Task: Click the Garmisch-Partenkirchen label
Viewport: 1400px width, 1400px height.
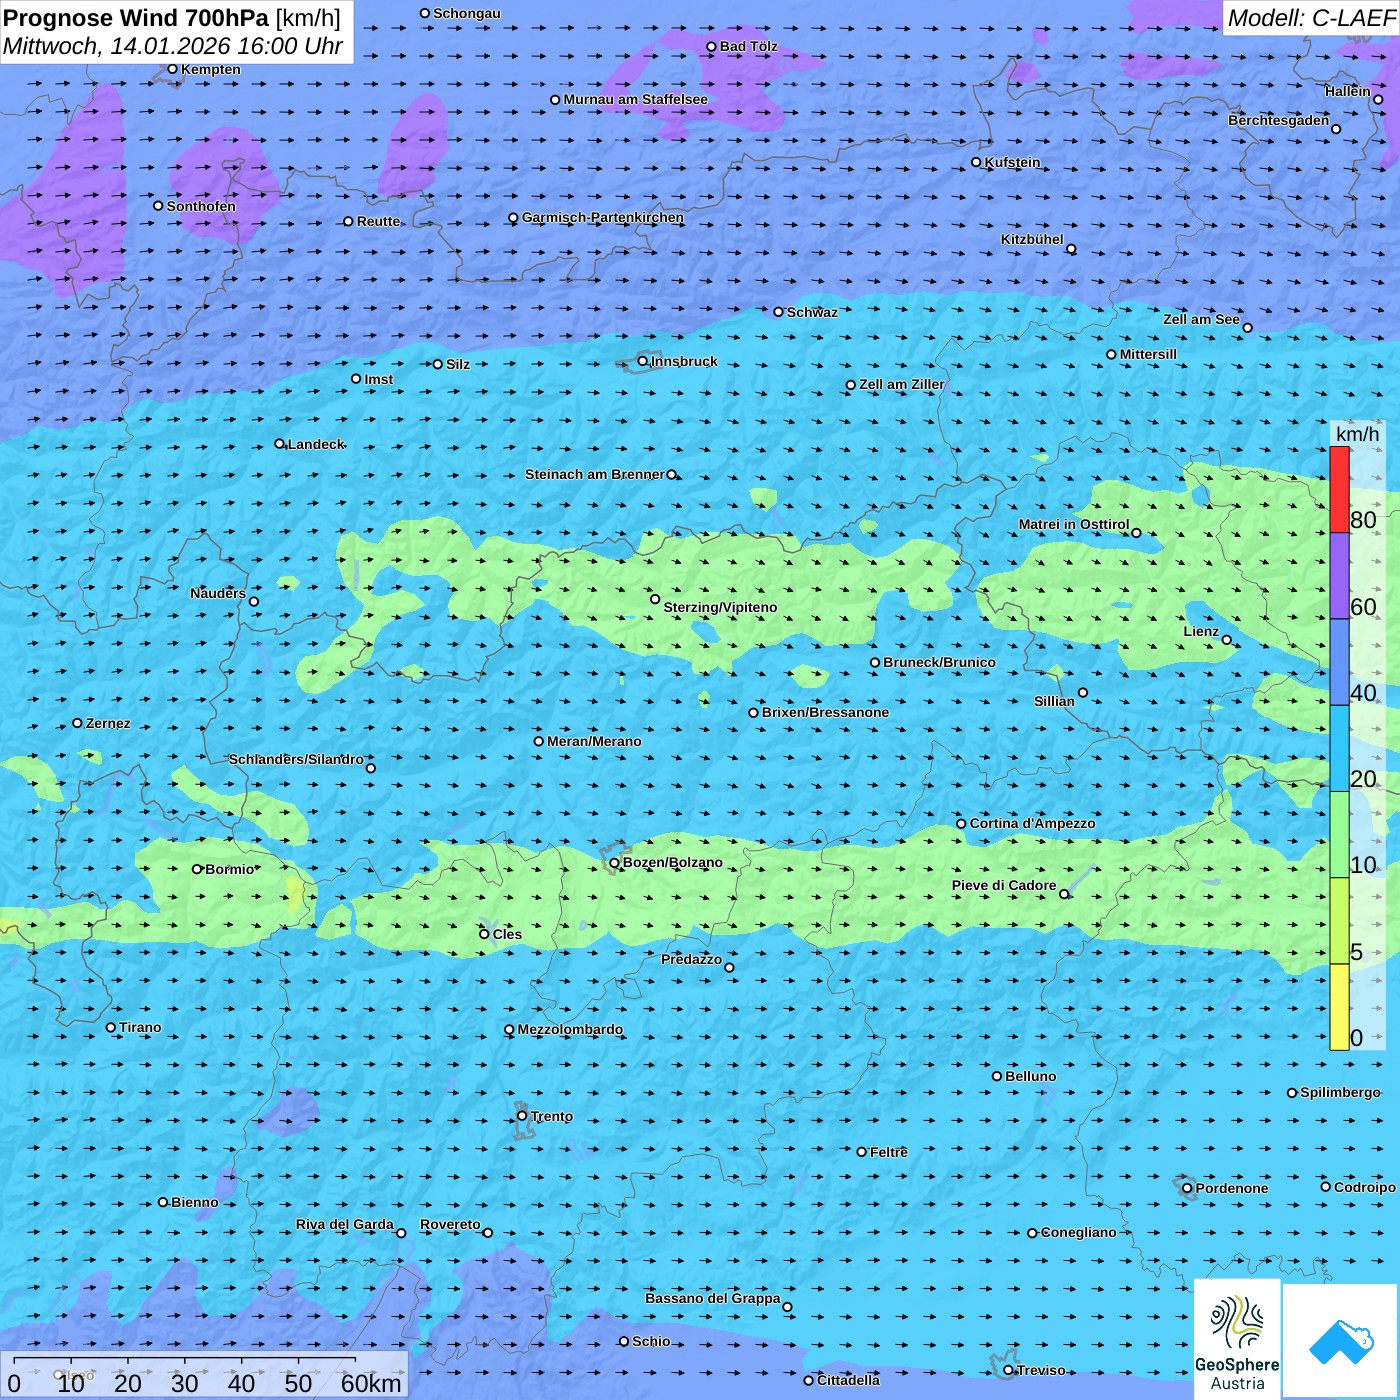Action: (603, 217)
